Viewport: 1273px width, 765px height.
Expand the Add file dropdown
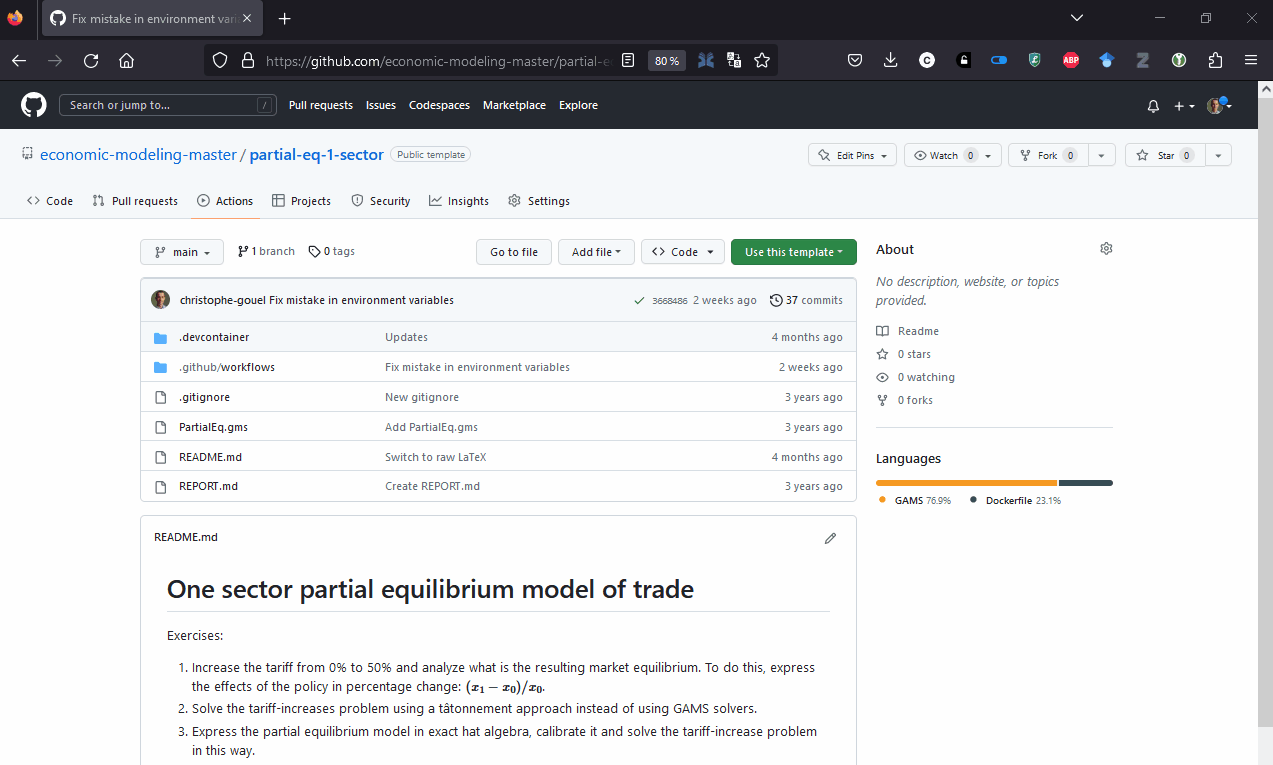coord(596,252)
